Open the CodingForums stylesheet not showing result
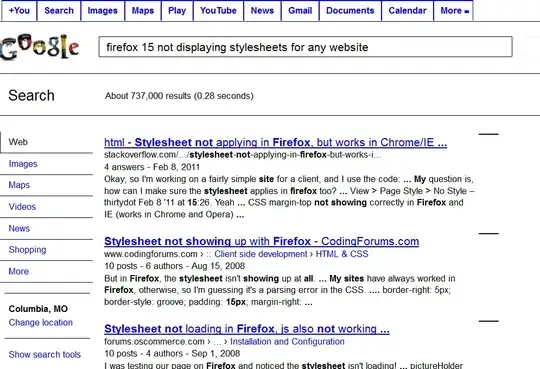 coord(261,241)
